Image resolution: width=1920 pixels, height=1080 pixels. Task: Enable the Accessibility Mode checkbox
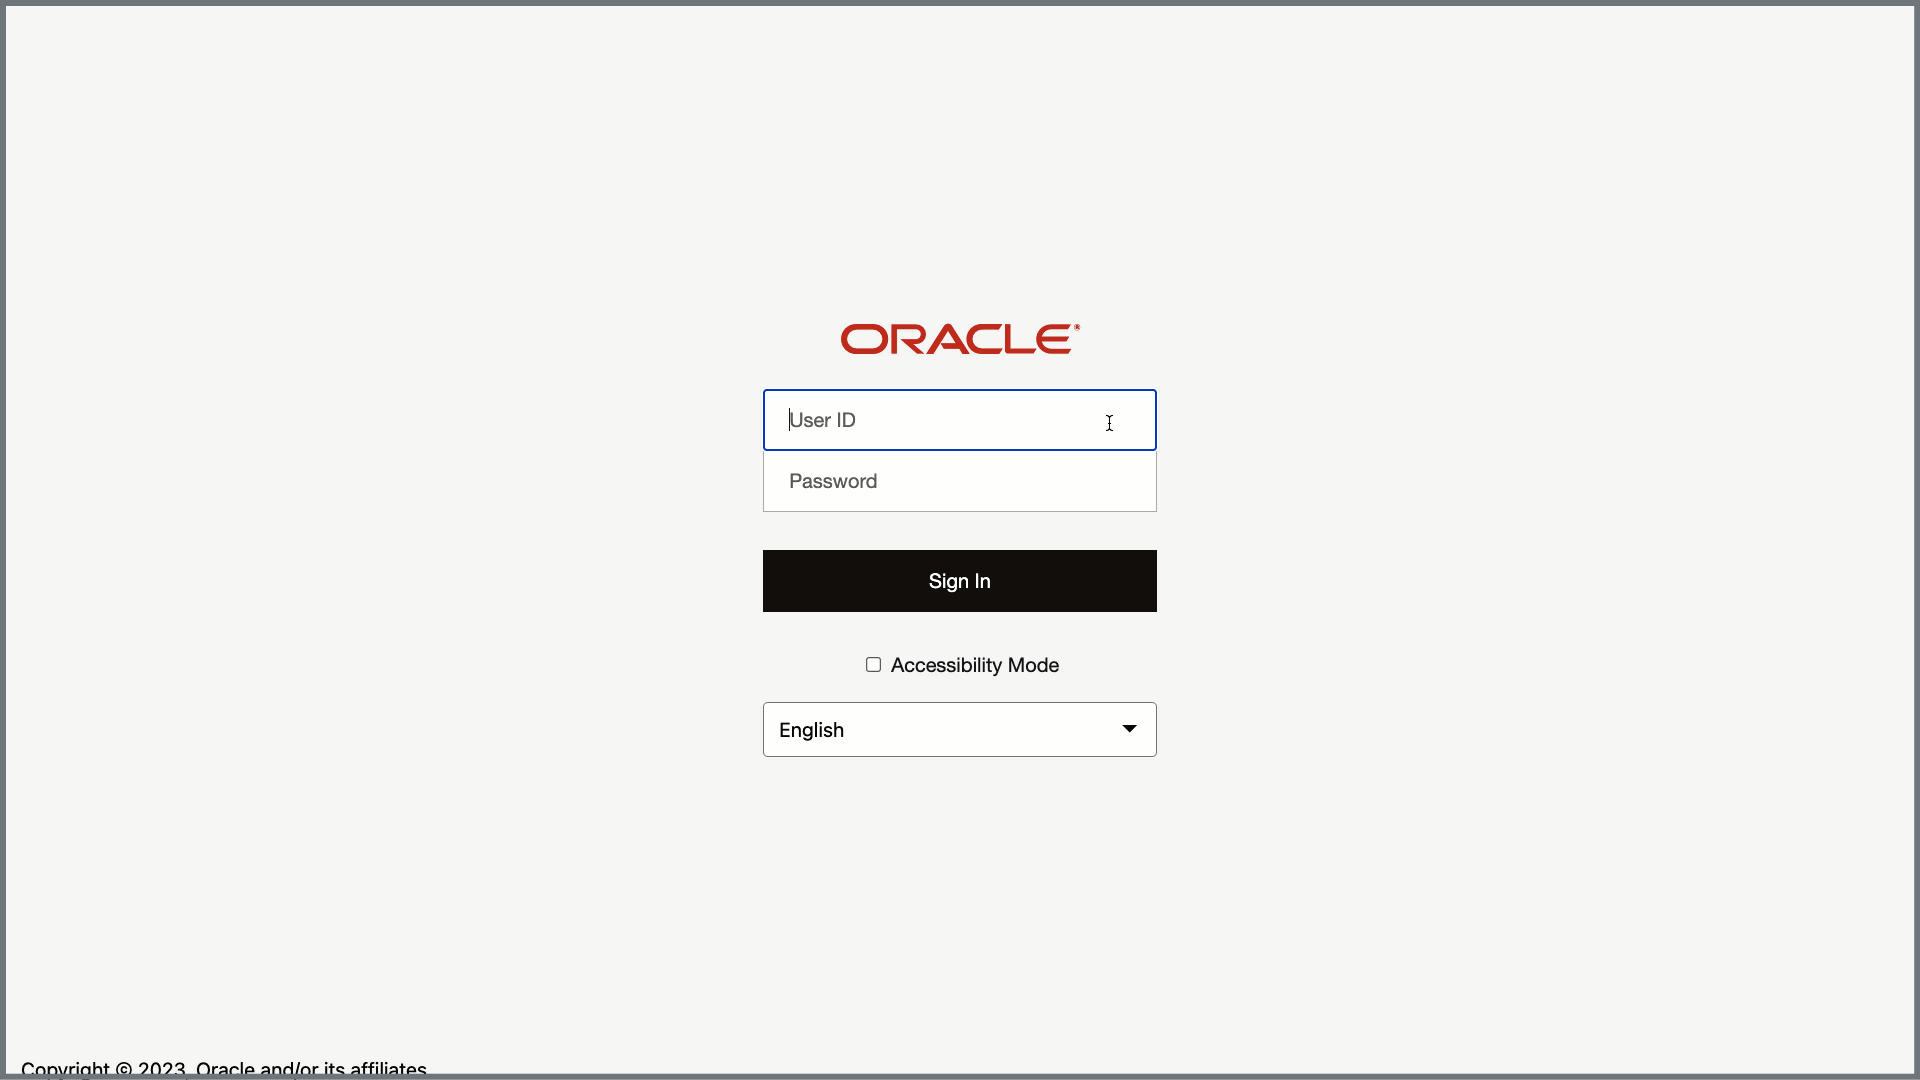(x=873, y=665)
